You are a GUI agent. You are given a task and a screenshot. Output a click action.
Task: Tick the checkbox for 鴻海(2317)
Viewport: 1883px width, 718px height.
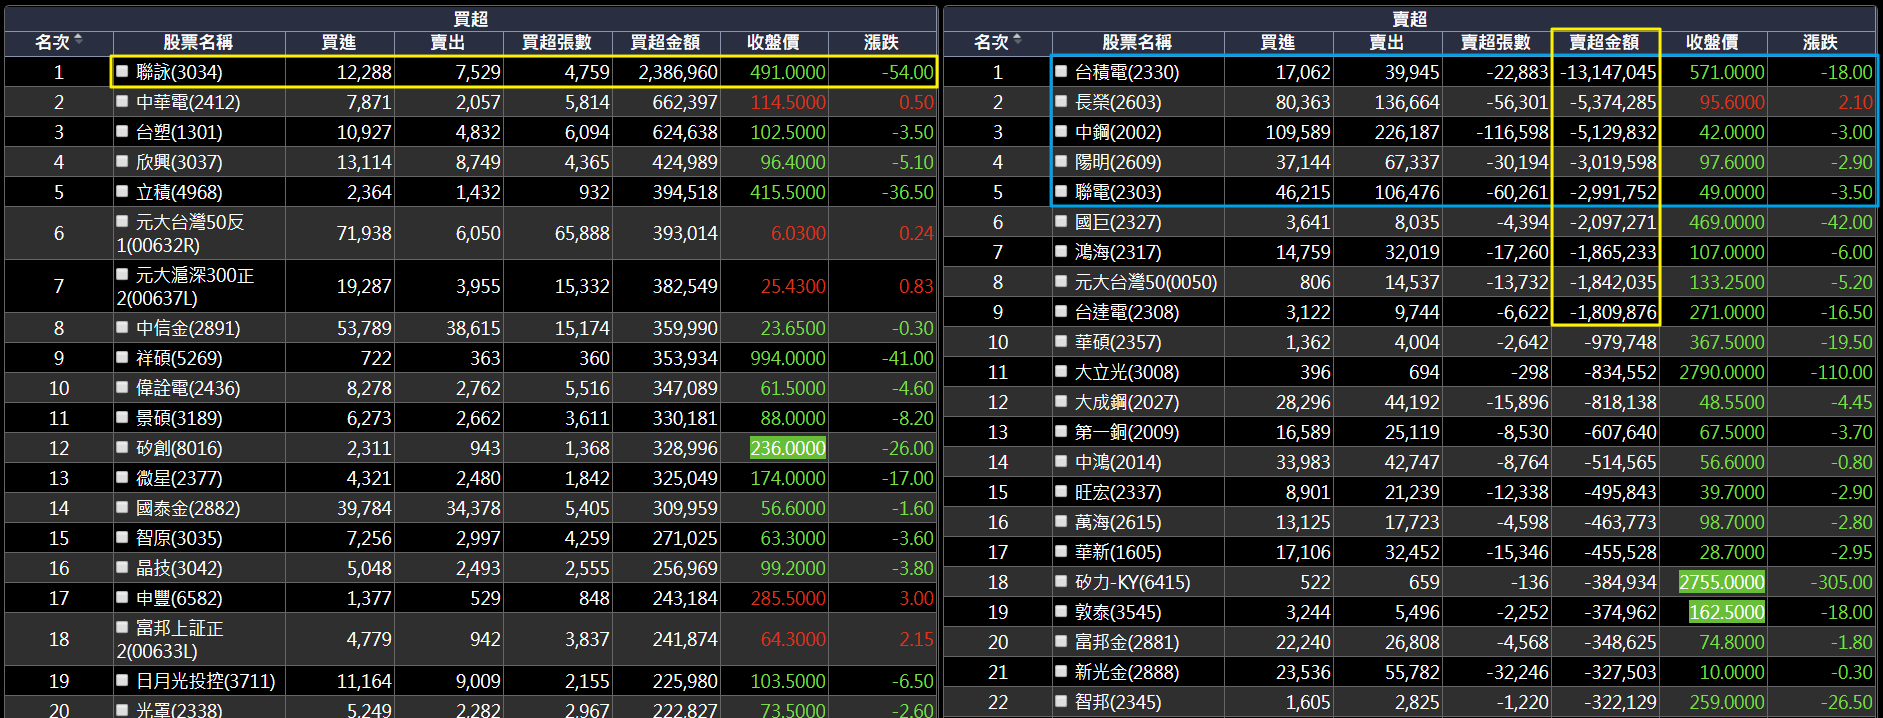(1061, 251)
